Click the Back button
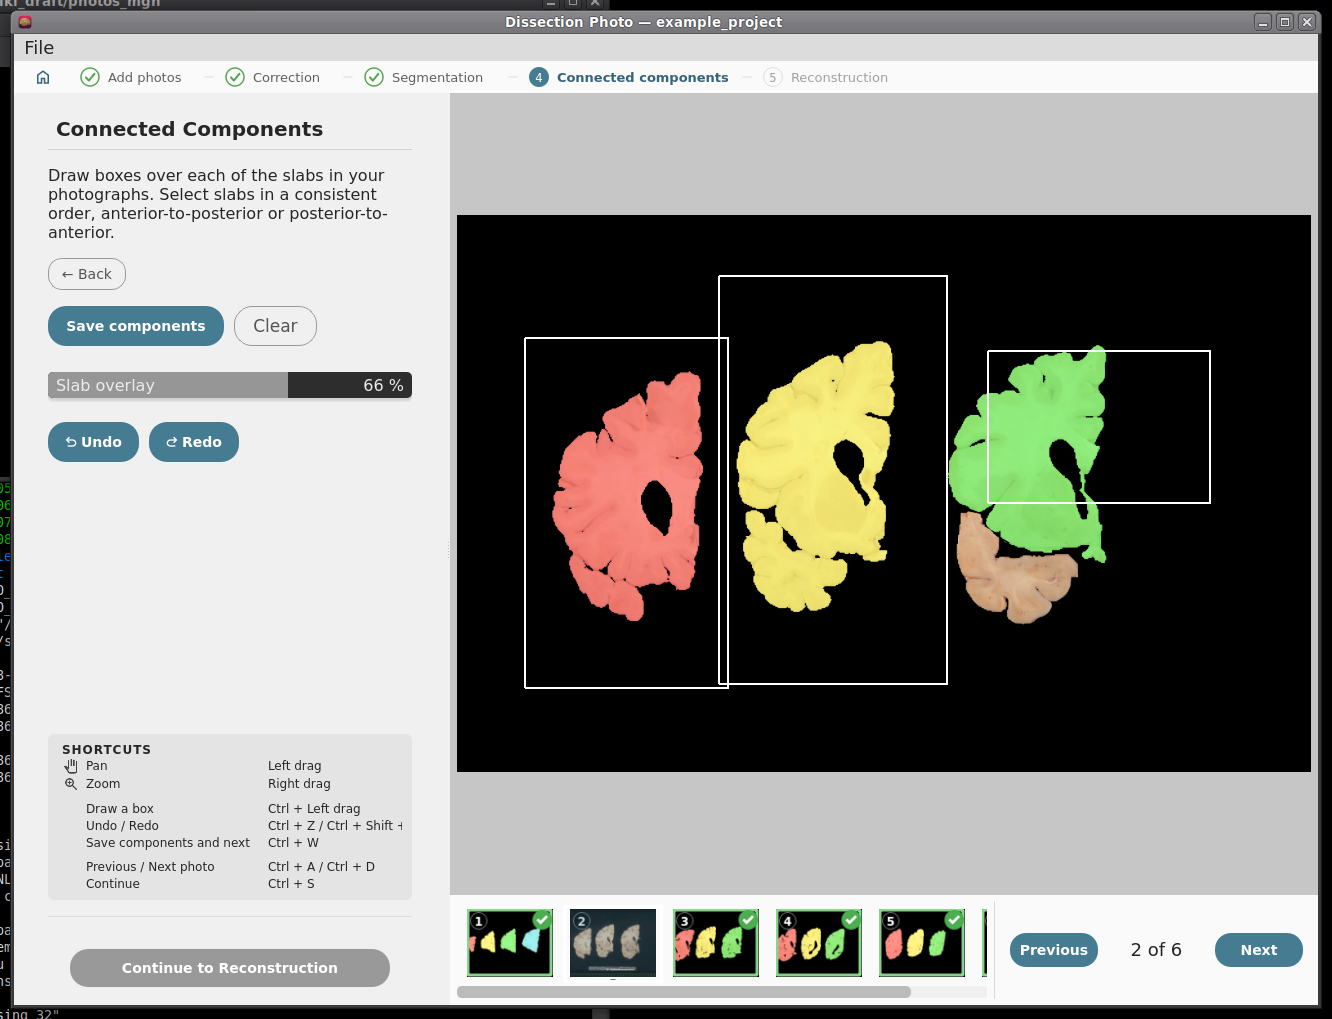Screen dimensions: 1332x1019 pos(87,274)
